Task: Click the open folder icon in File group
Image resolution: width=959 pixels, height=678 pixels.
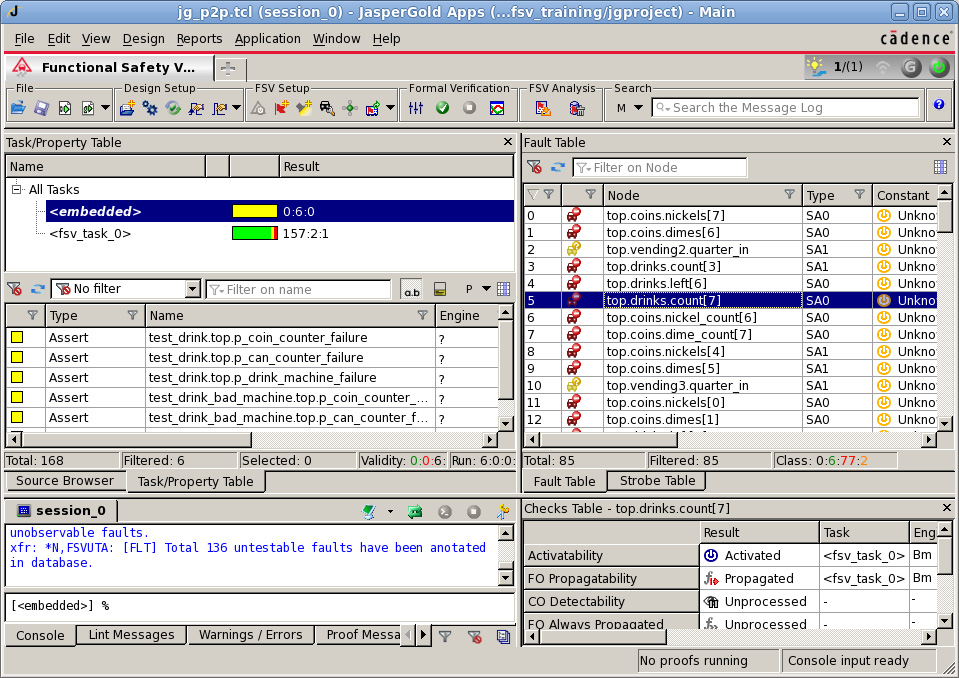Action: 18,108
